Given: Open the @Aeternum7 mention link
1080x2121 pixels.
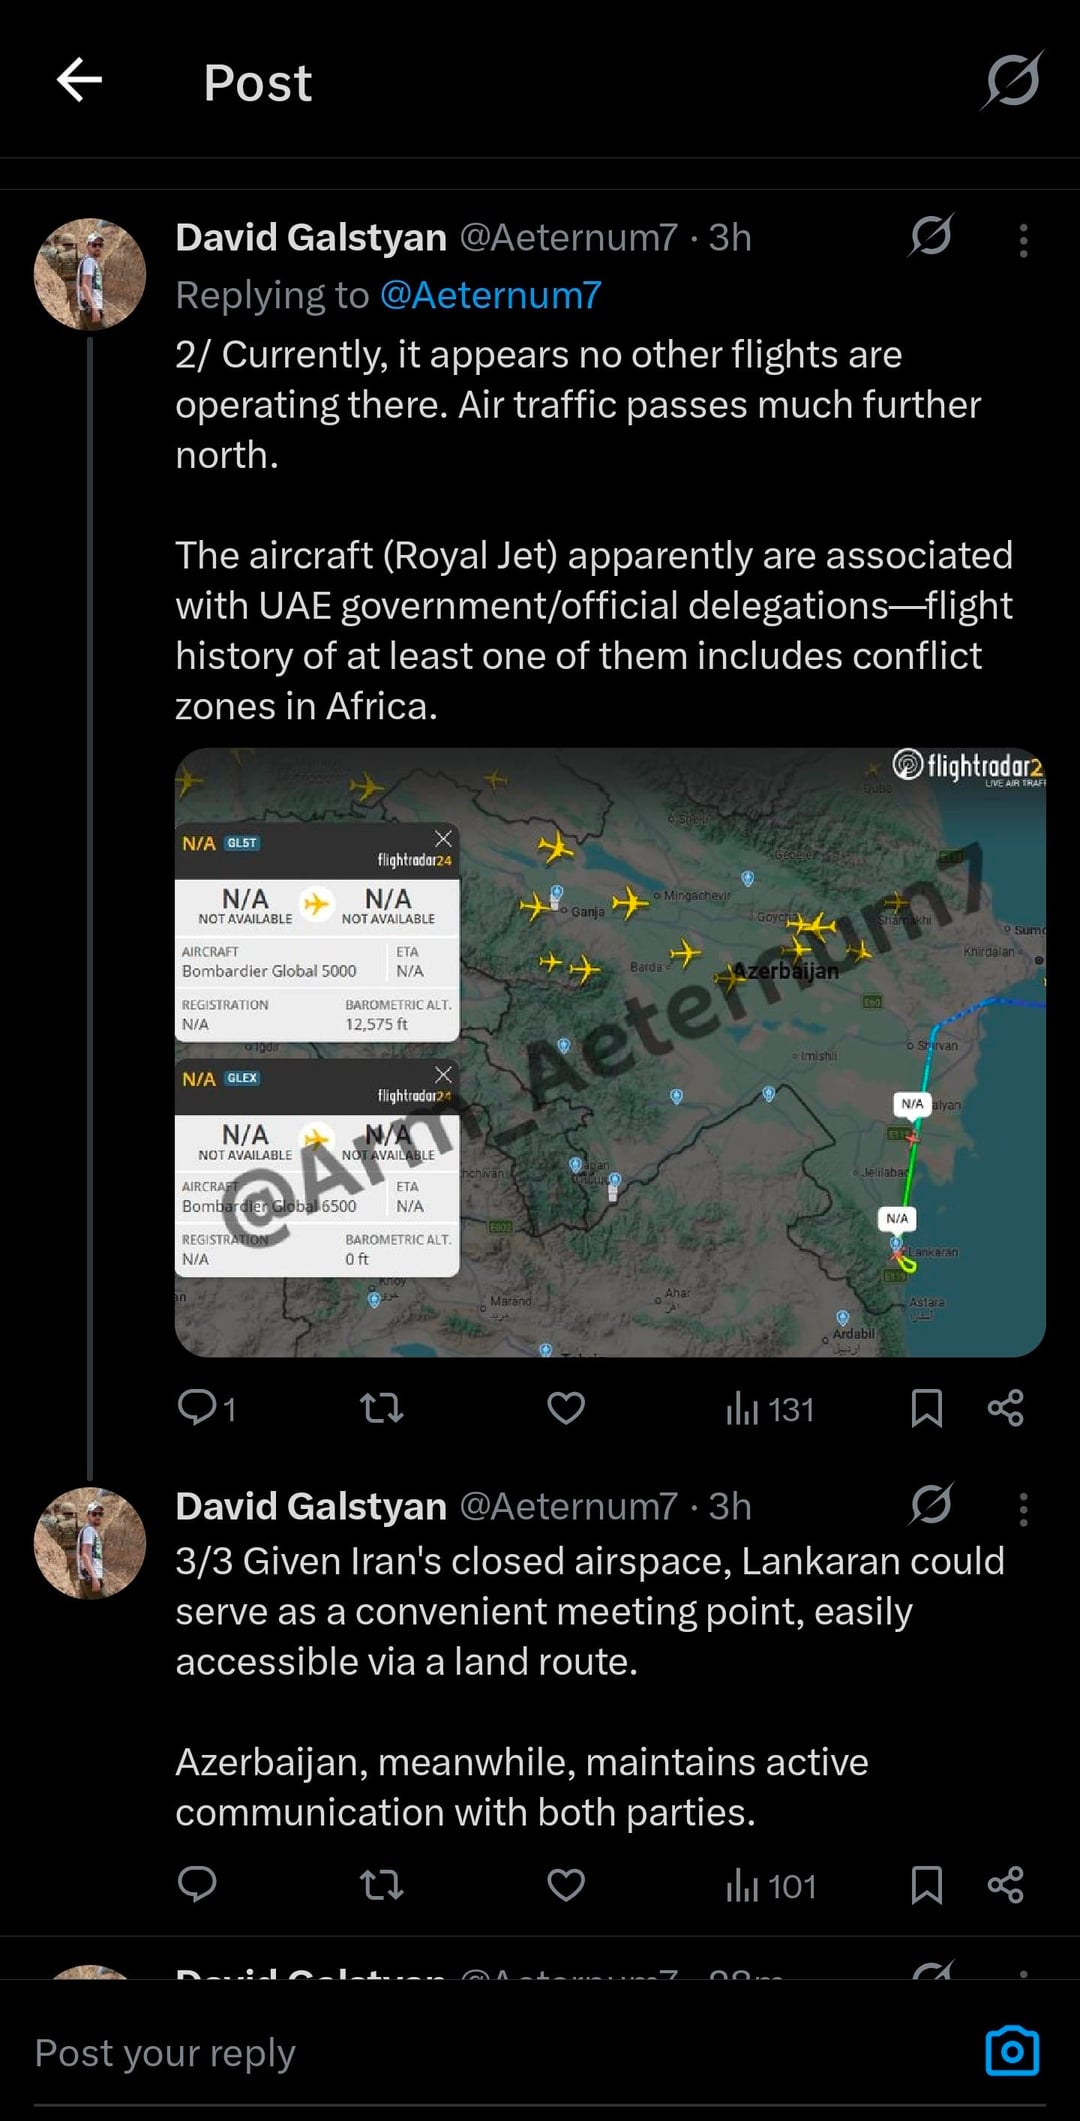Looking at the screenshot, I should [491, 295].
